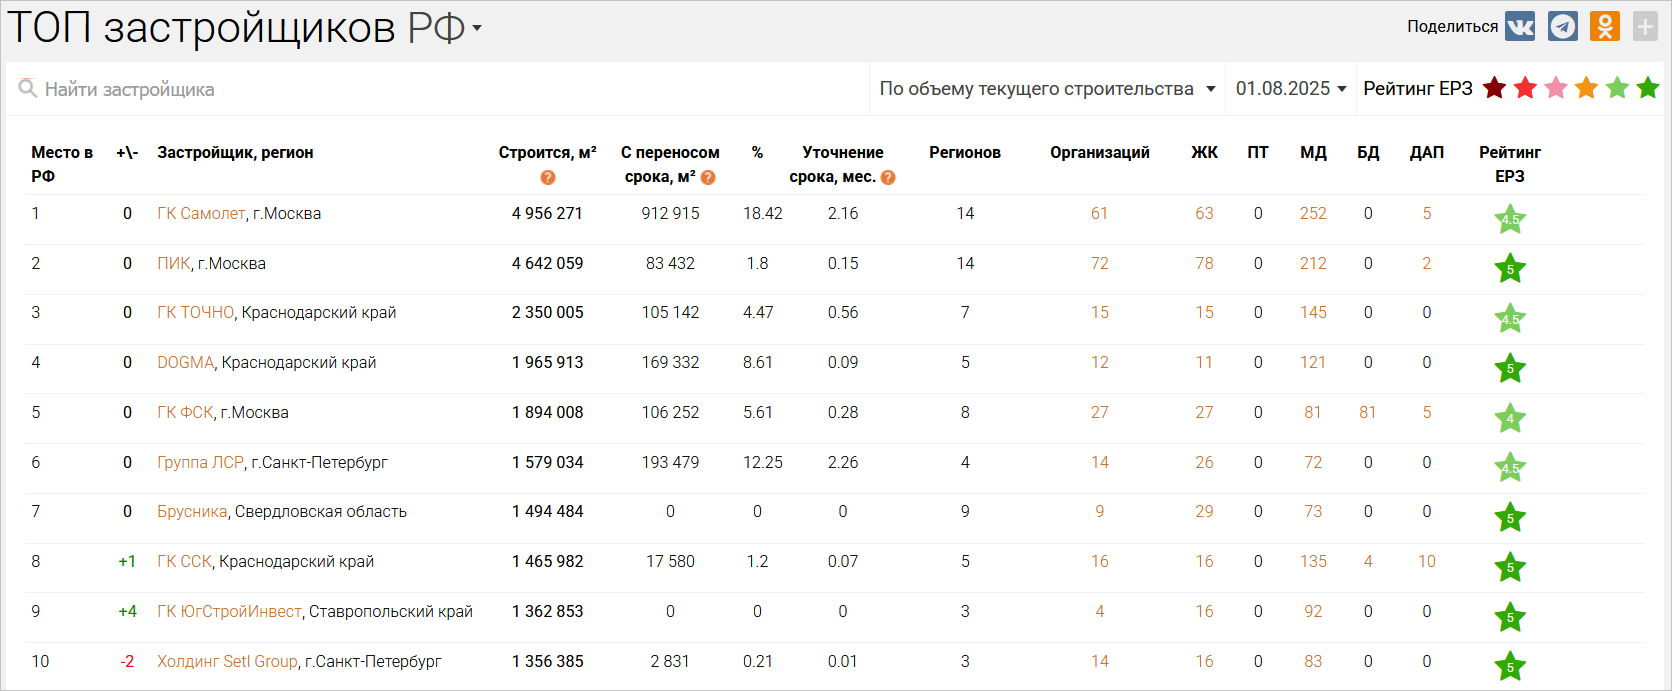Click help icon beside С переносом срока
Viewport: 1672px width, 691px height.
[x=708, y=177]
